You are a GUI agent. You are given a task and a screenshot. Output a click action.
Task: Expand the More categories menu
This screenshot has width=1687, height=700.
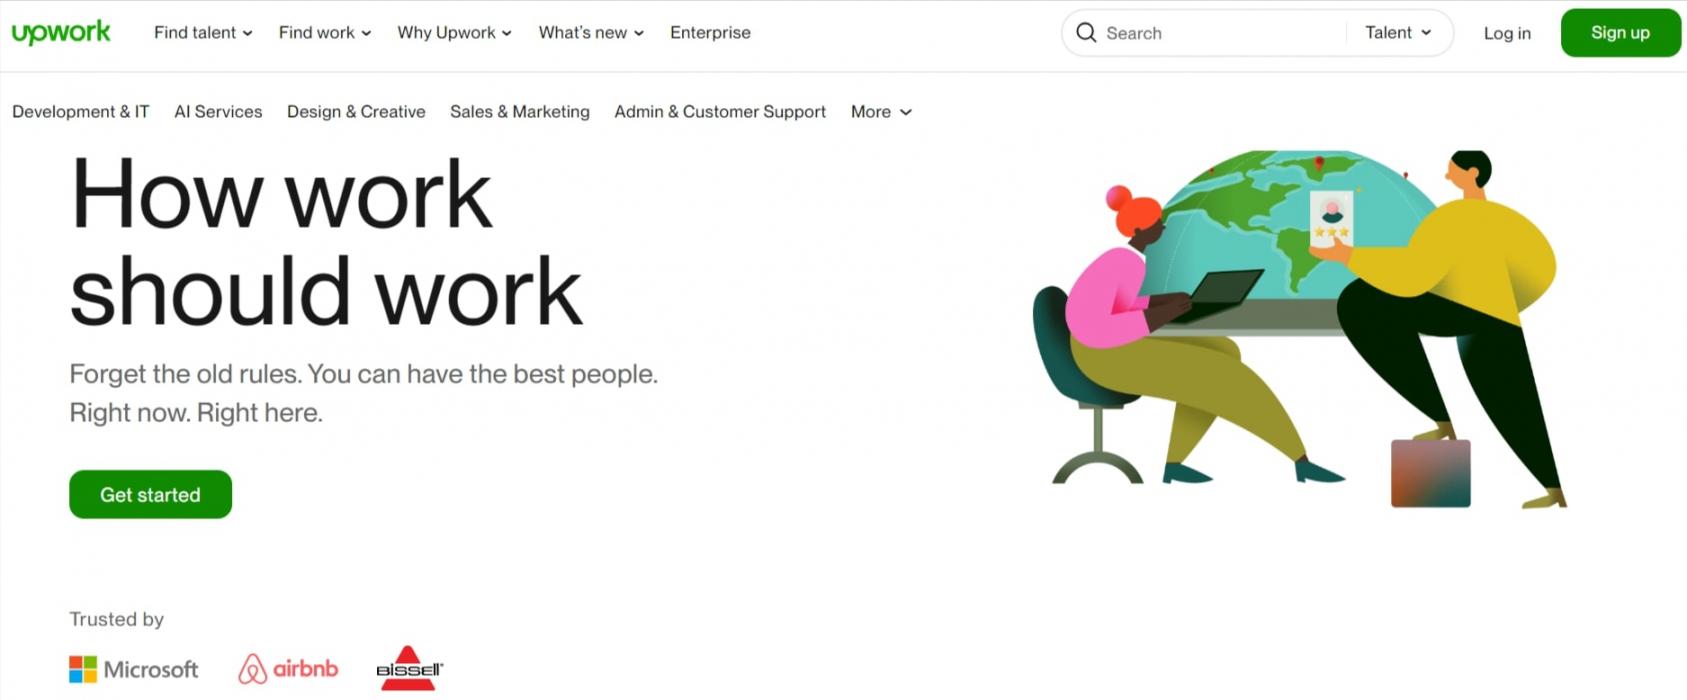pos(881,112)
